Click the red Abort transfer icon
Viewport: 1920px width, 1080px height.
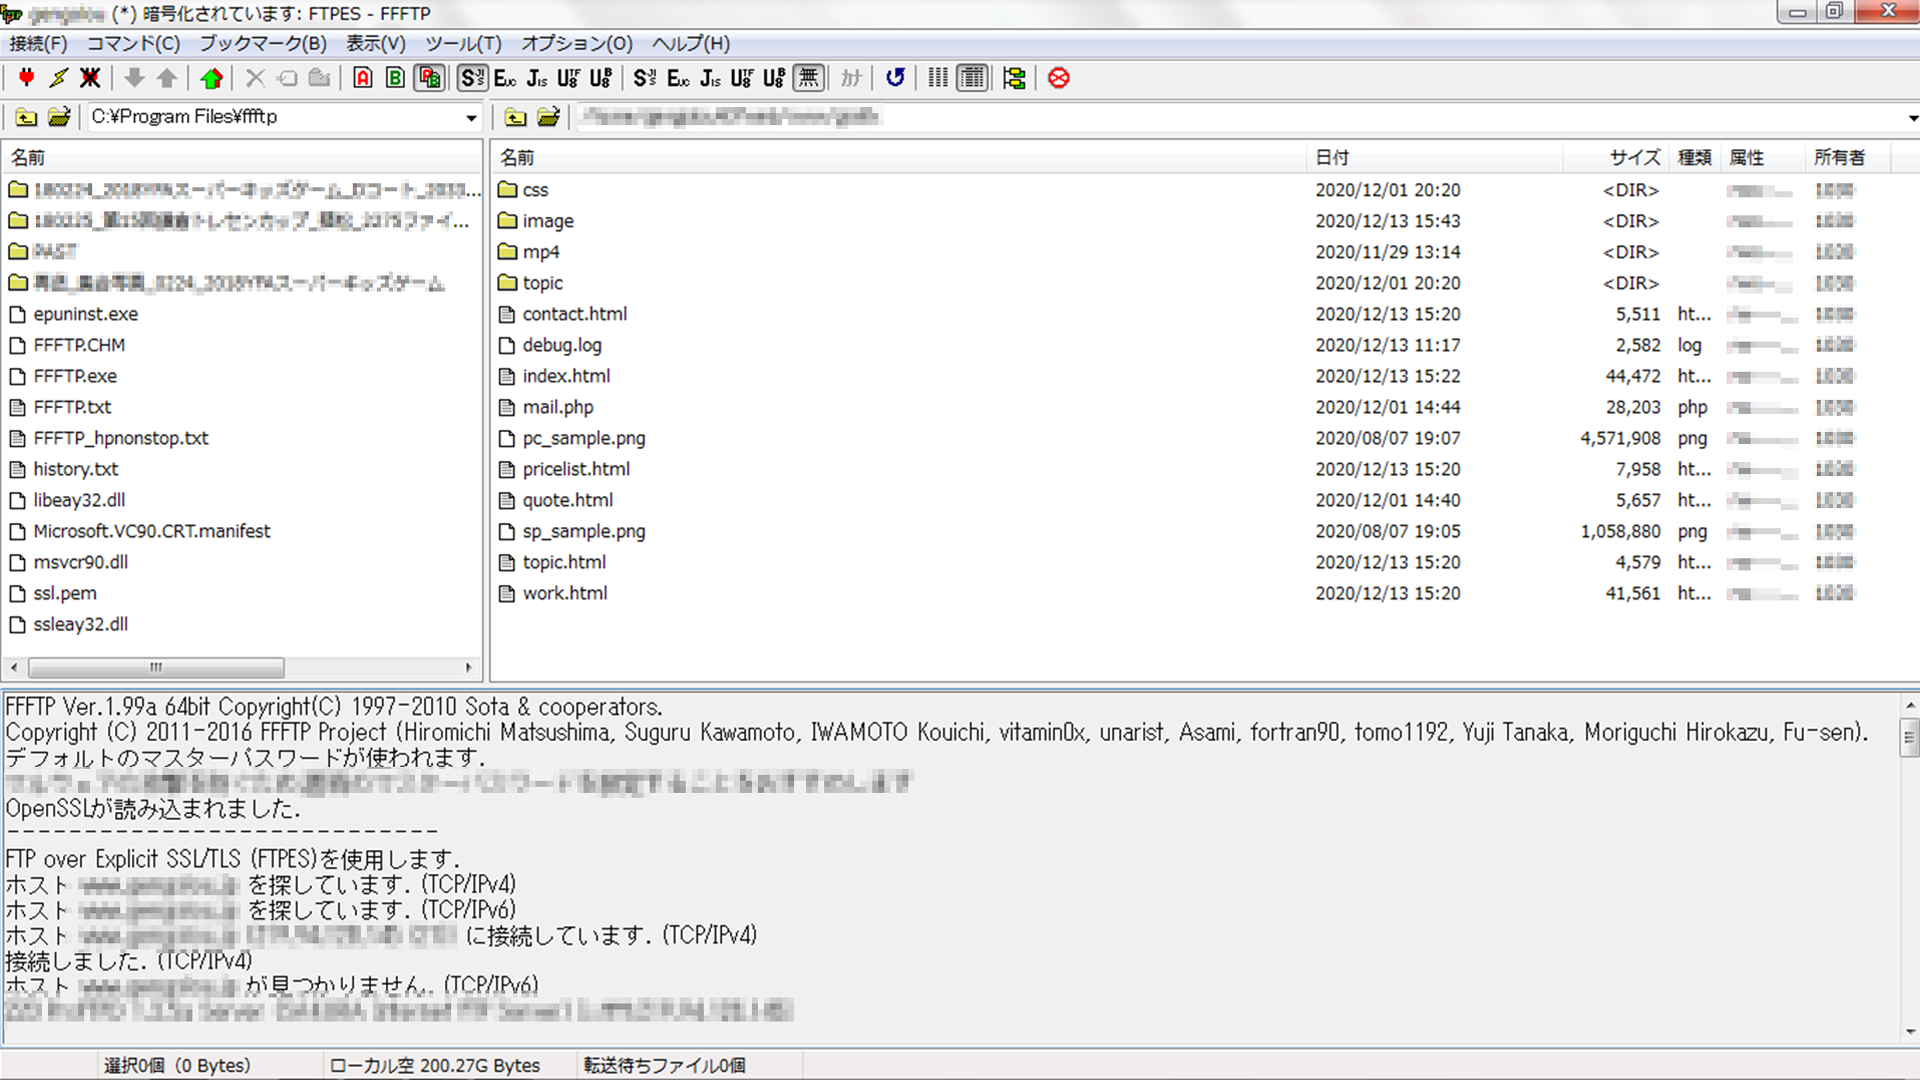(x=1059, y=78)
